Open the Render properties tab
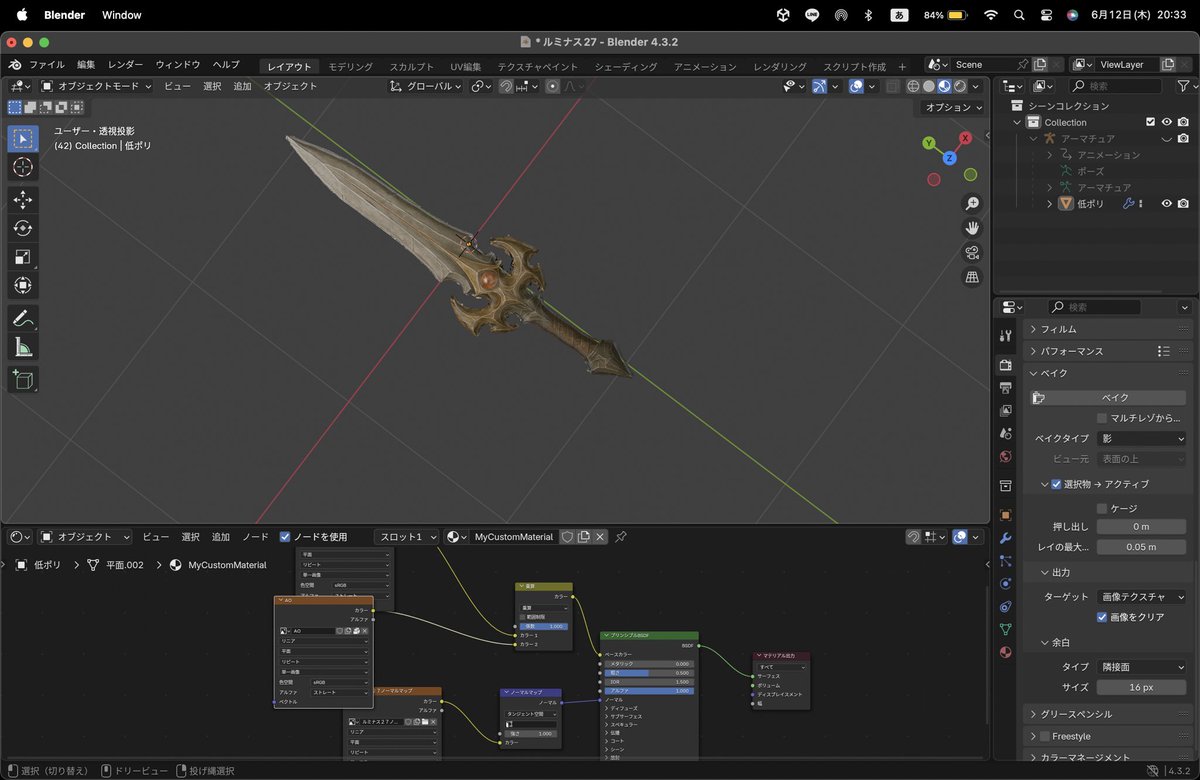Viewport: 1200px width, 780px height. pos(1006,365)
